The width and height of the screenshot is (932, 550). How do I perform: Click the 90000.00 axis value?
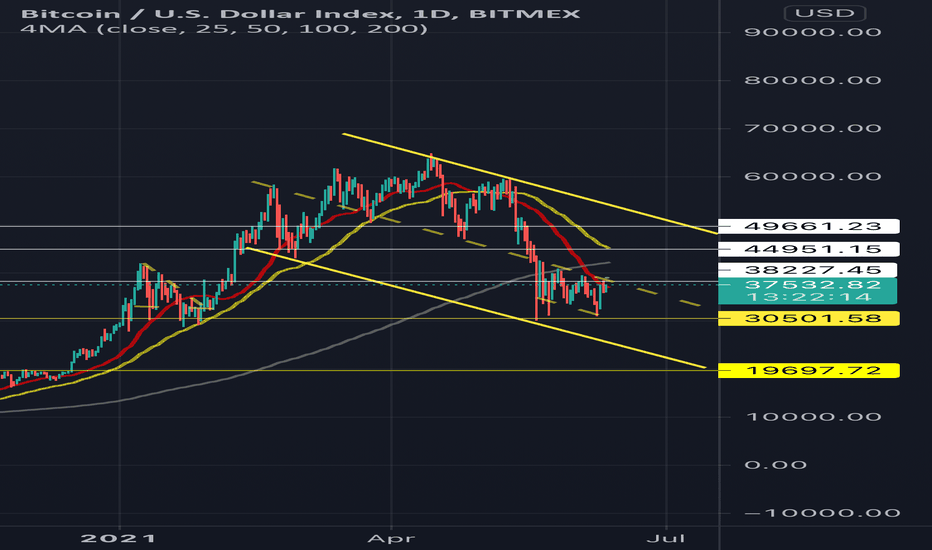point(813,32)
